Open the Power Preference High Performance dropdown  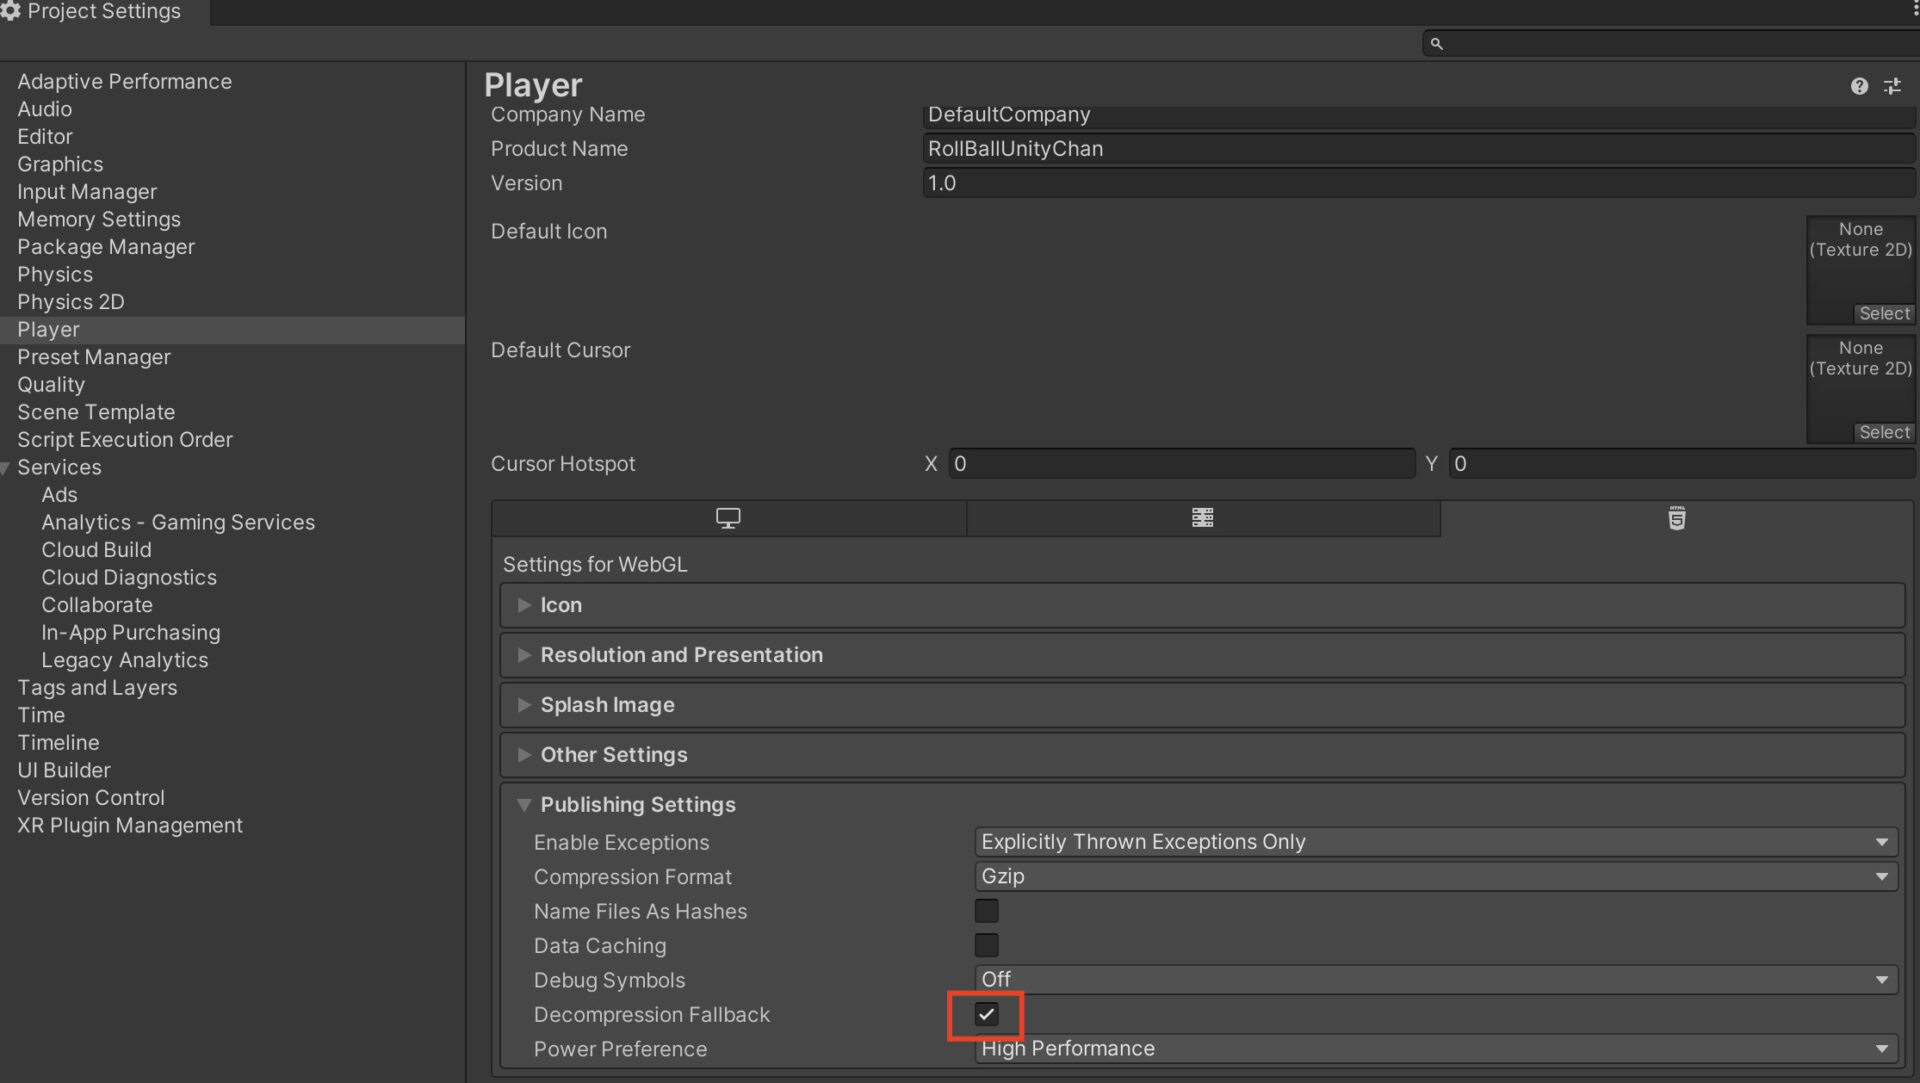pyautogui.click(x=1435, y=1048)
